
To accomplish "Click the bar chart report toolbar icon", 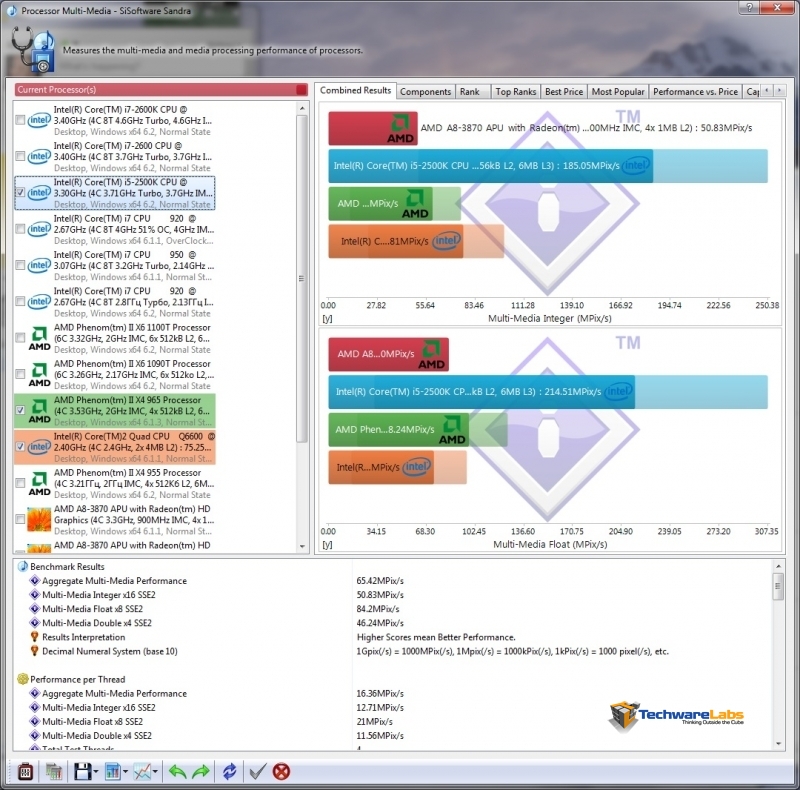I will pos(112,771).
